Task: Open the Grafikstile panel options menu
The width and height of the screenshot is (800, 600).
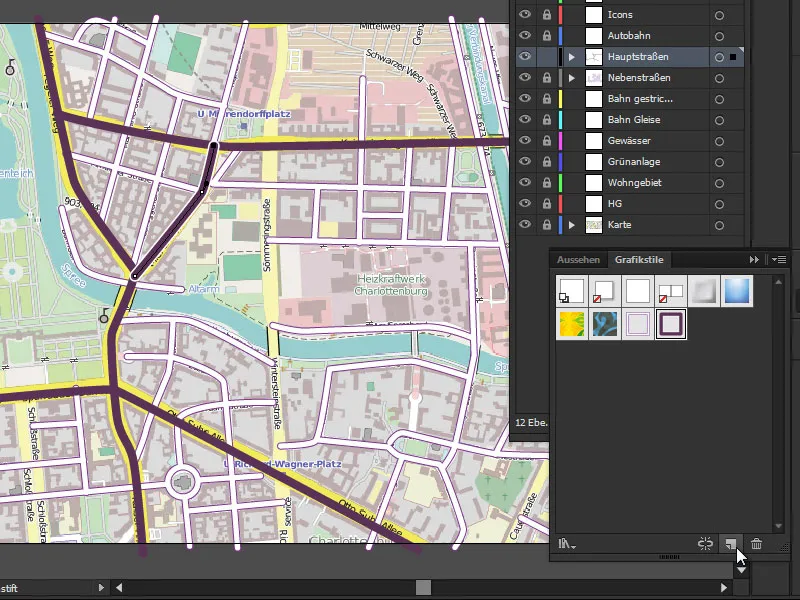Action: 779,260
